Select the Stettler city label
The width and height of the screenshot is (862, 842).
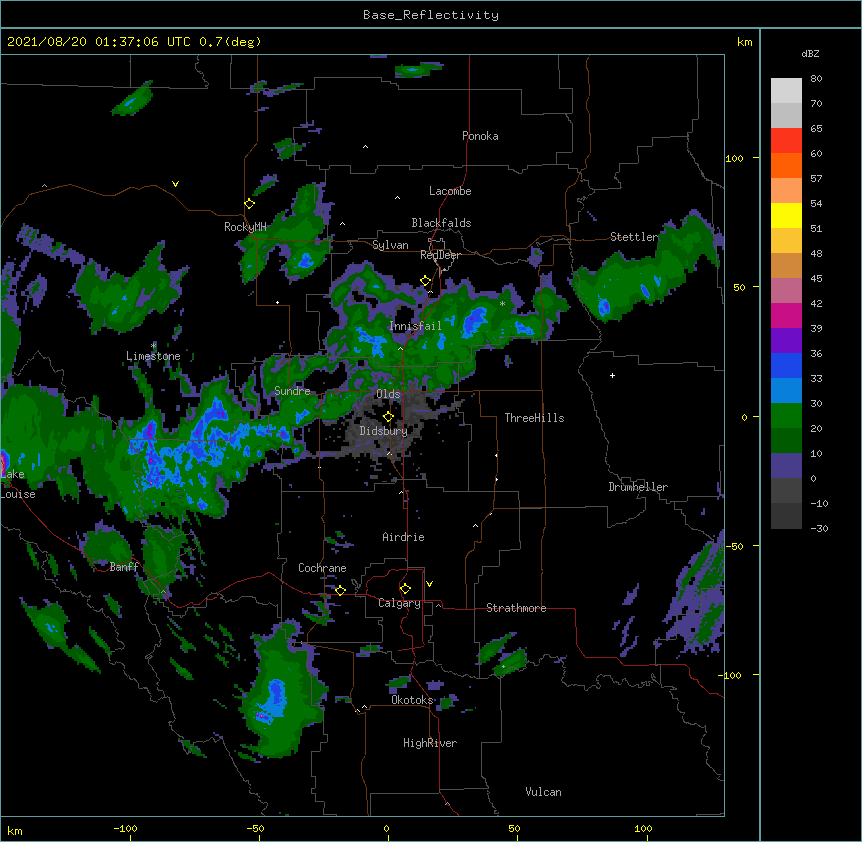pyautogui.click(x=634, y=237)
